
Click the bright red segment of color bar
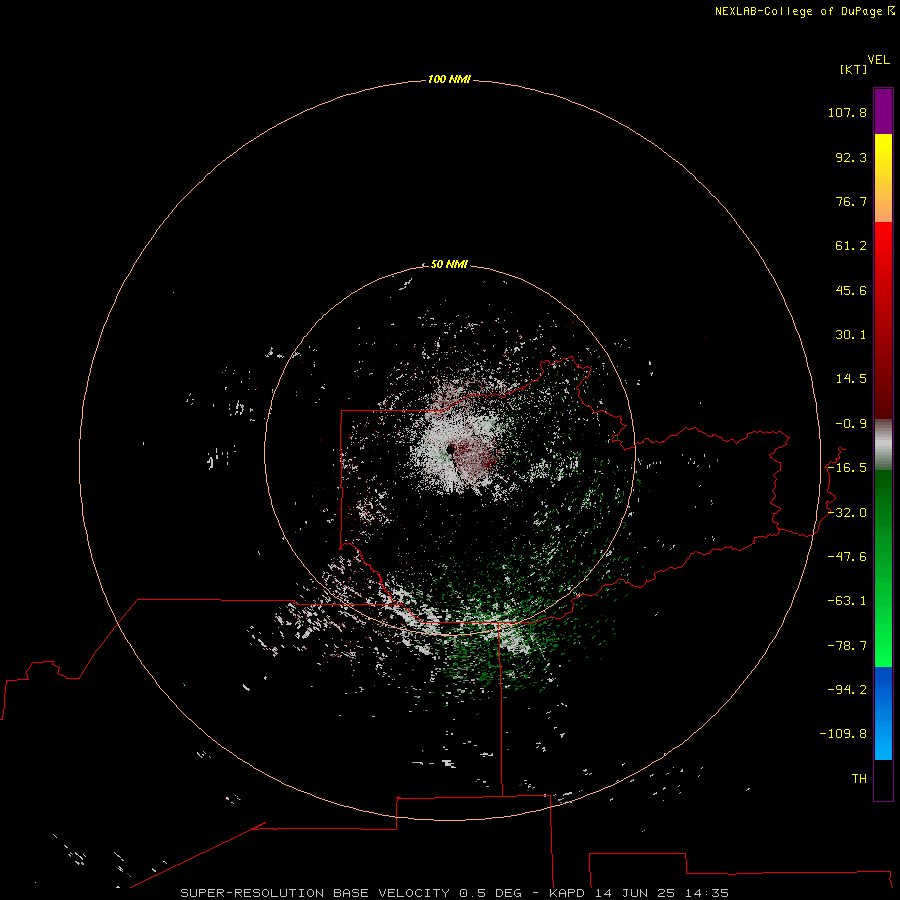click(x=883, y=321)
